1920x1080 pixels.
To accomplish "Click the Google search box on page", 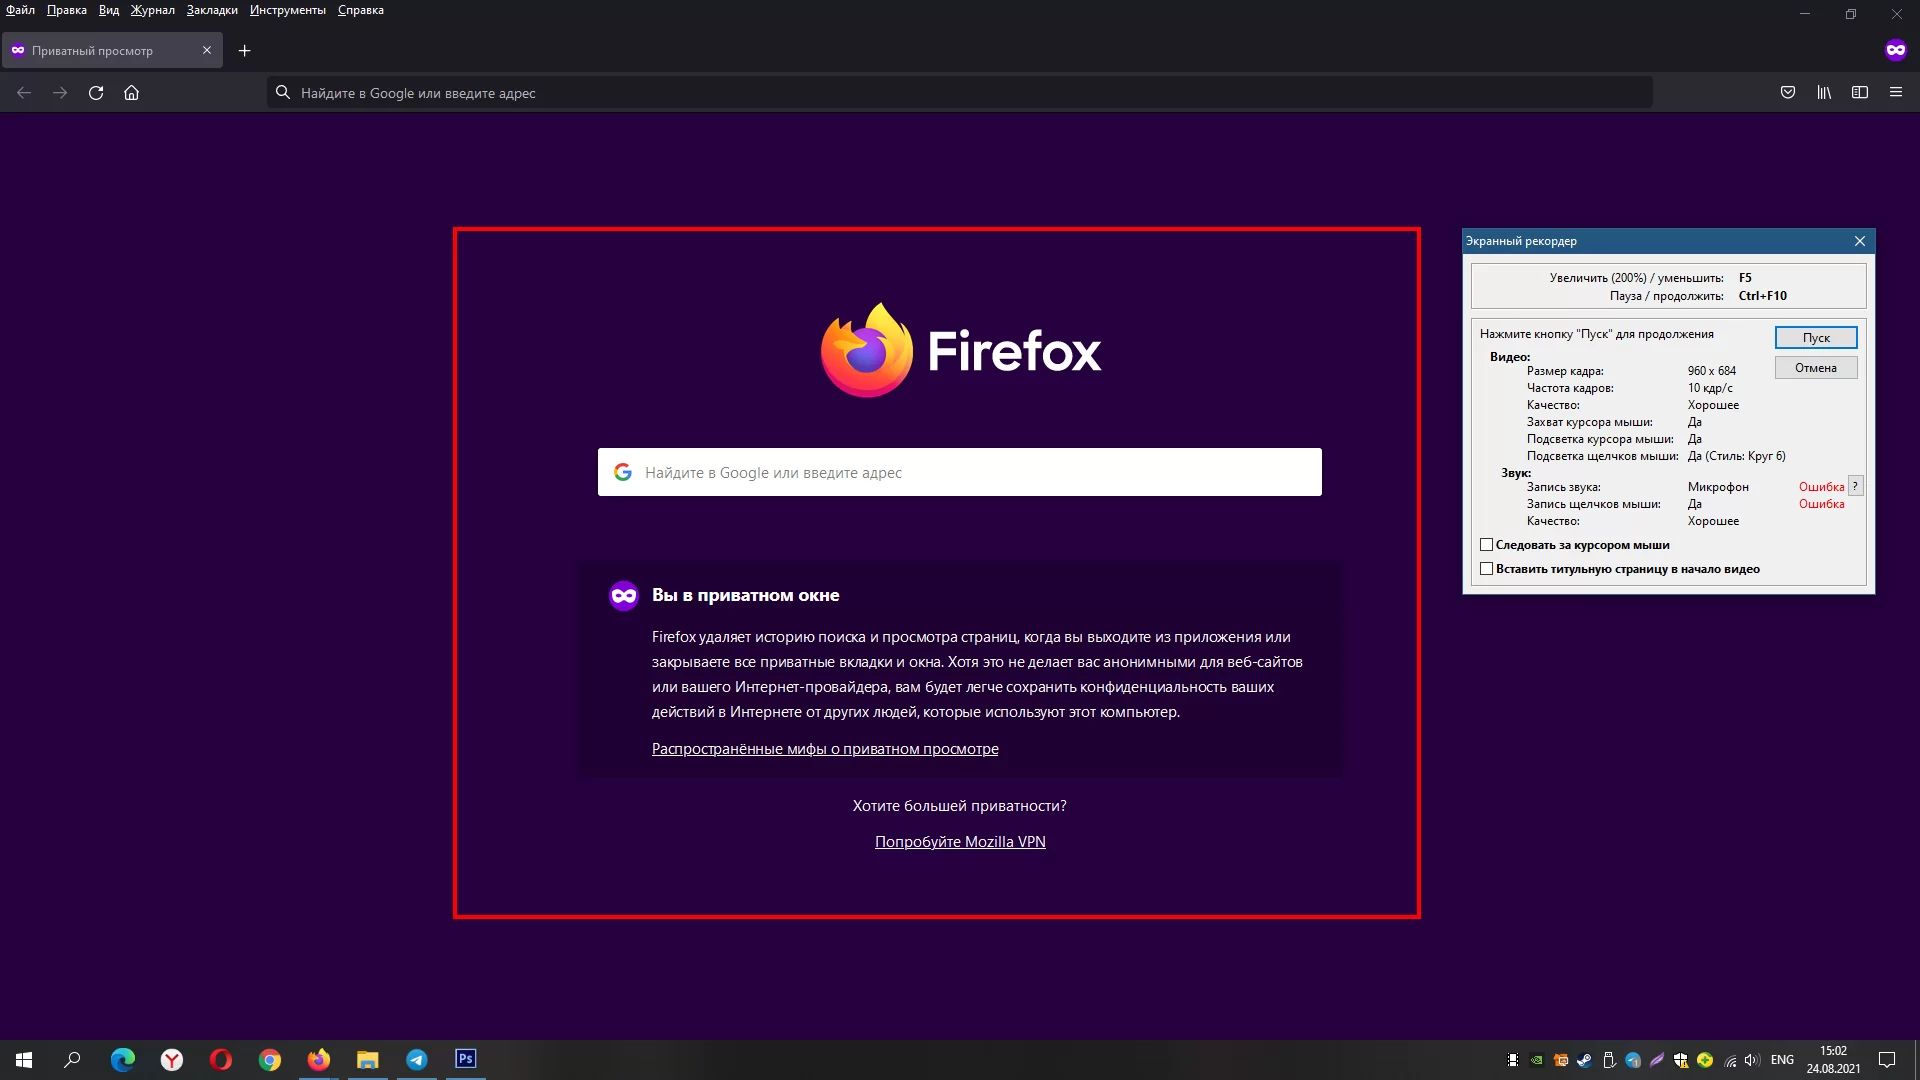I will (x=960, y=472).
